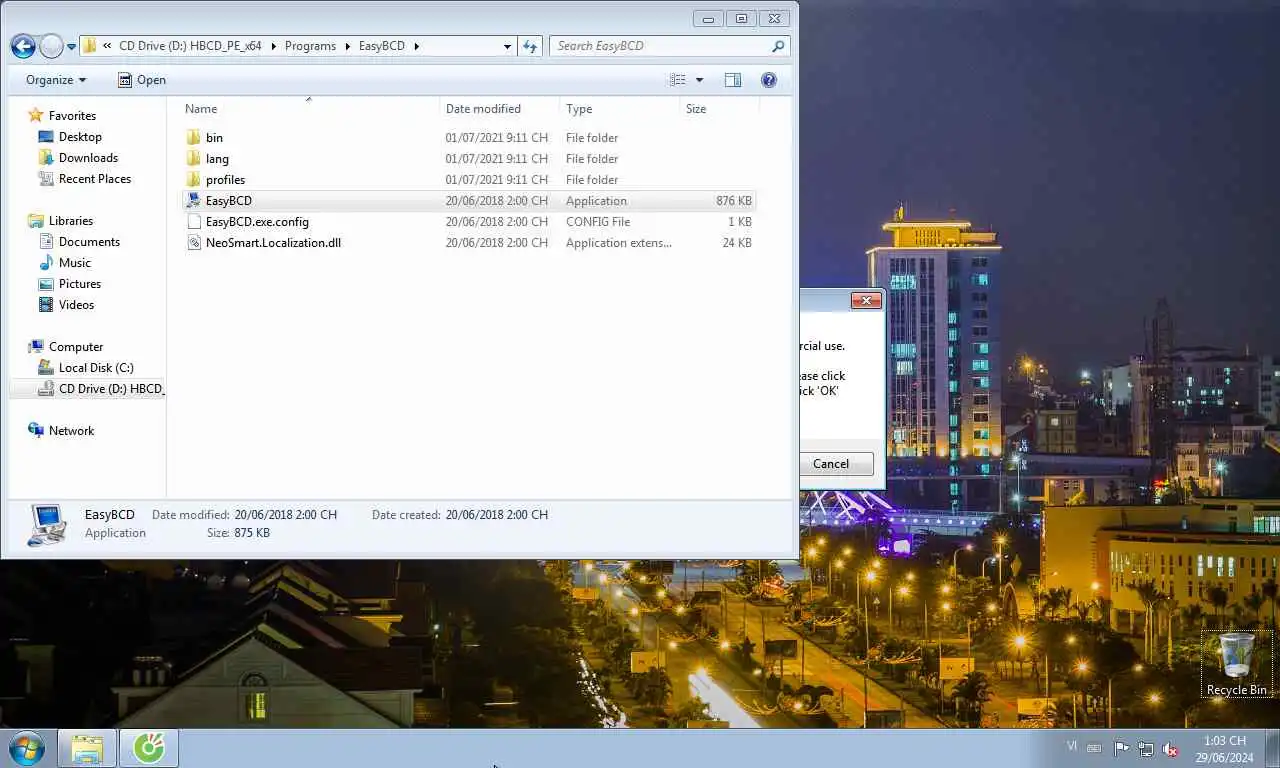Select NeoSmart.Localization.dll file icon
1280x768 pixels.
click(194, 243)
